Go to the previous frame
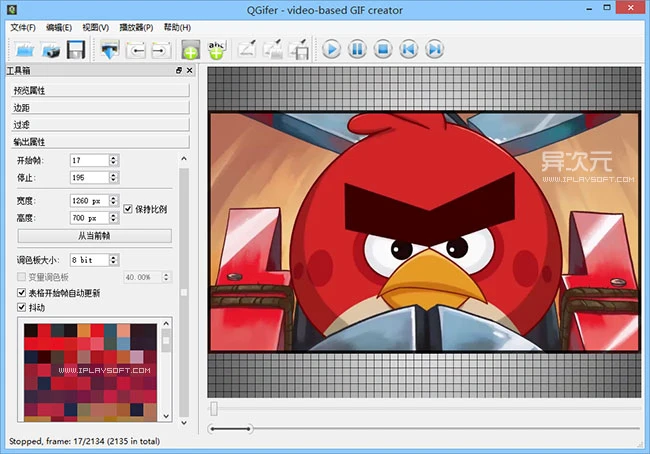This screenshot has width=650, height=454. [x=409, y=49]
